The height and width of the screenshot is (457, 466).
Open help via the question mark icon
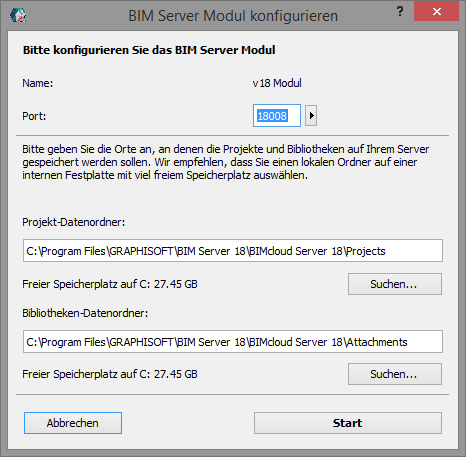click(x=400, y=12)
